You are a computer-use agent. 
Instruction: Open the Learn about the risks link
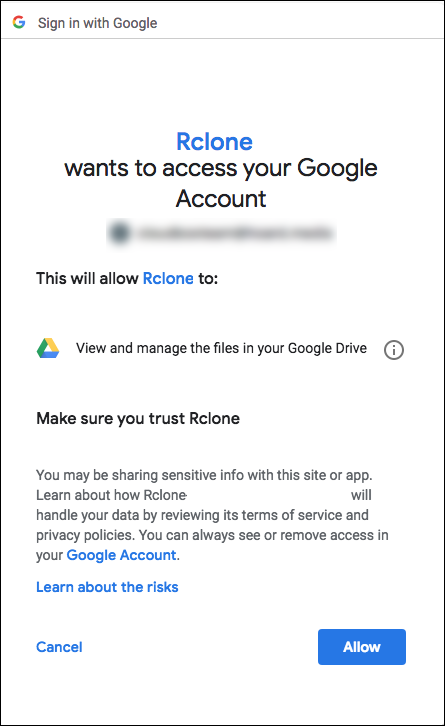click(107, 587)
